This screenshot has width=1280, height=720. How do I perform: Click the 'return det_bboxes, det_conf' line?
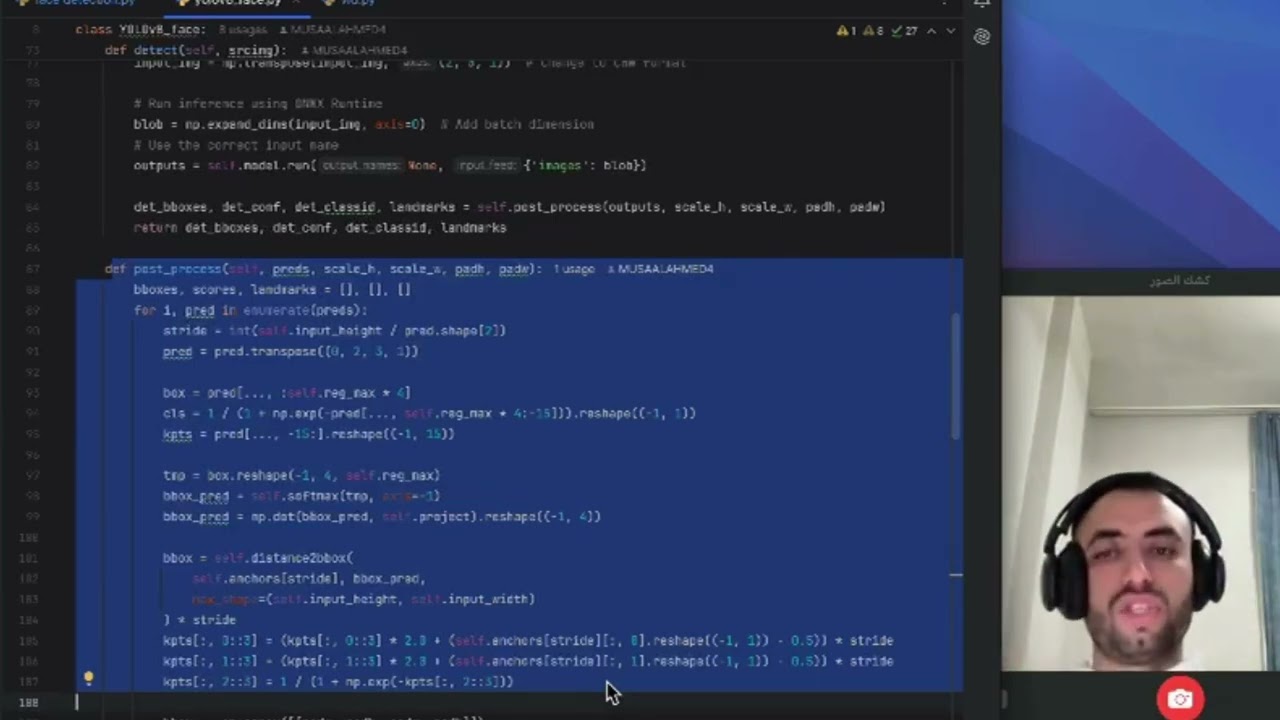(320, 228)
